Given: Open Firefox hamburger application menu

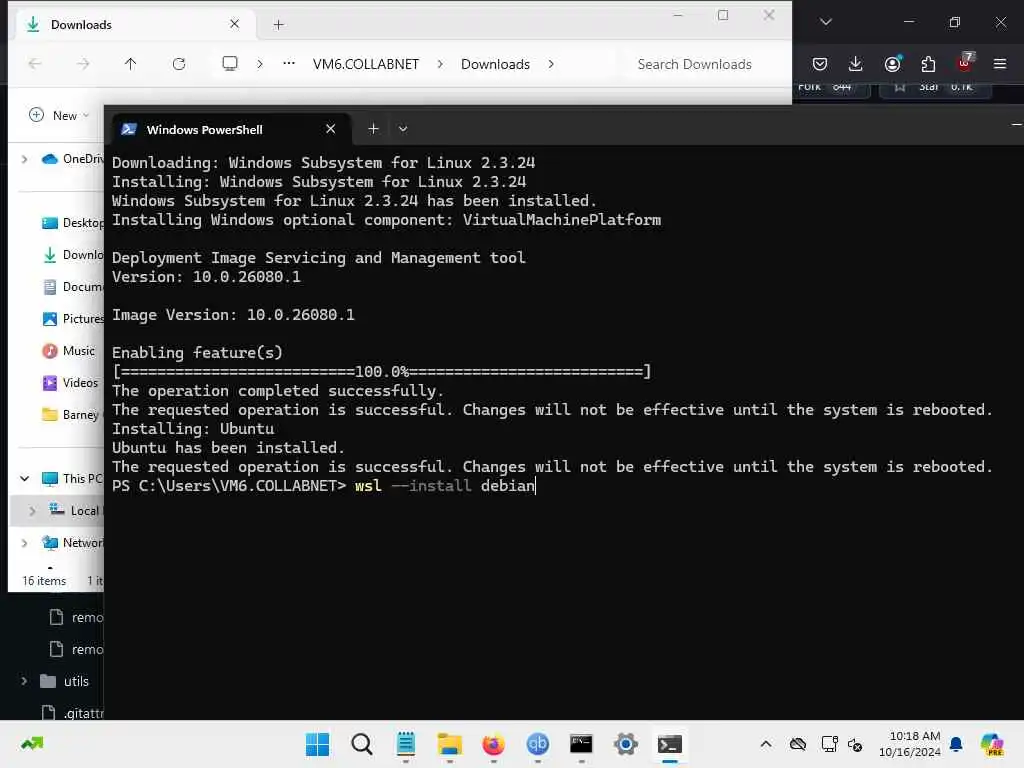Looking at the screenshot, I should pyautogui.click(x=1000, y=64).
